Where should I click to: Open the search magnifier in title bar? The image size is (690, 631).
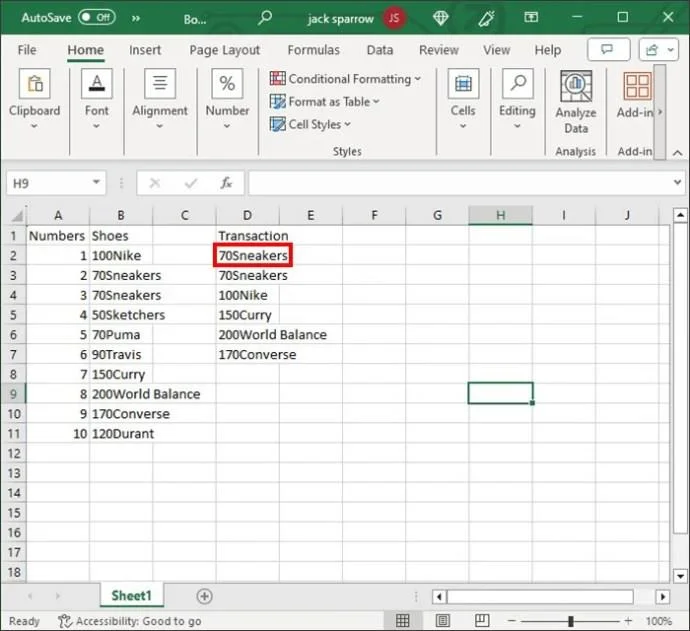[264, 18]
